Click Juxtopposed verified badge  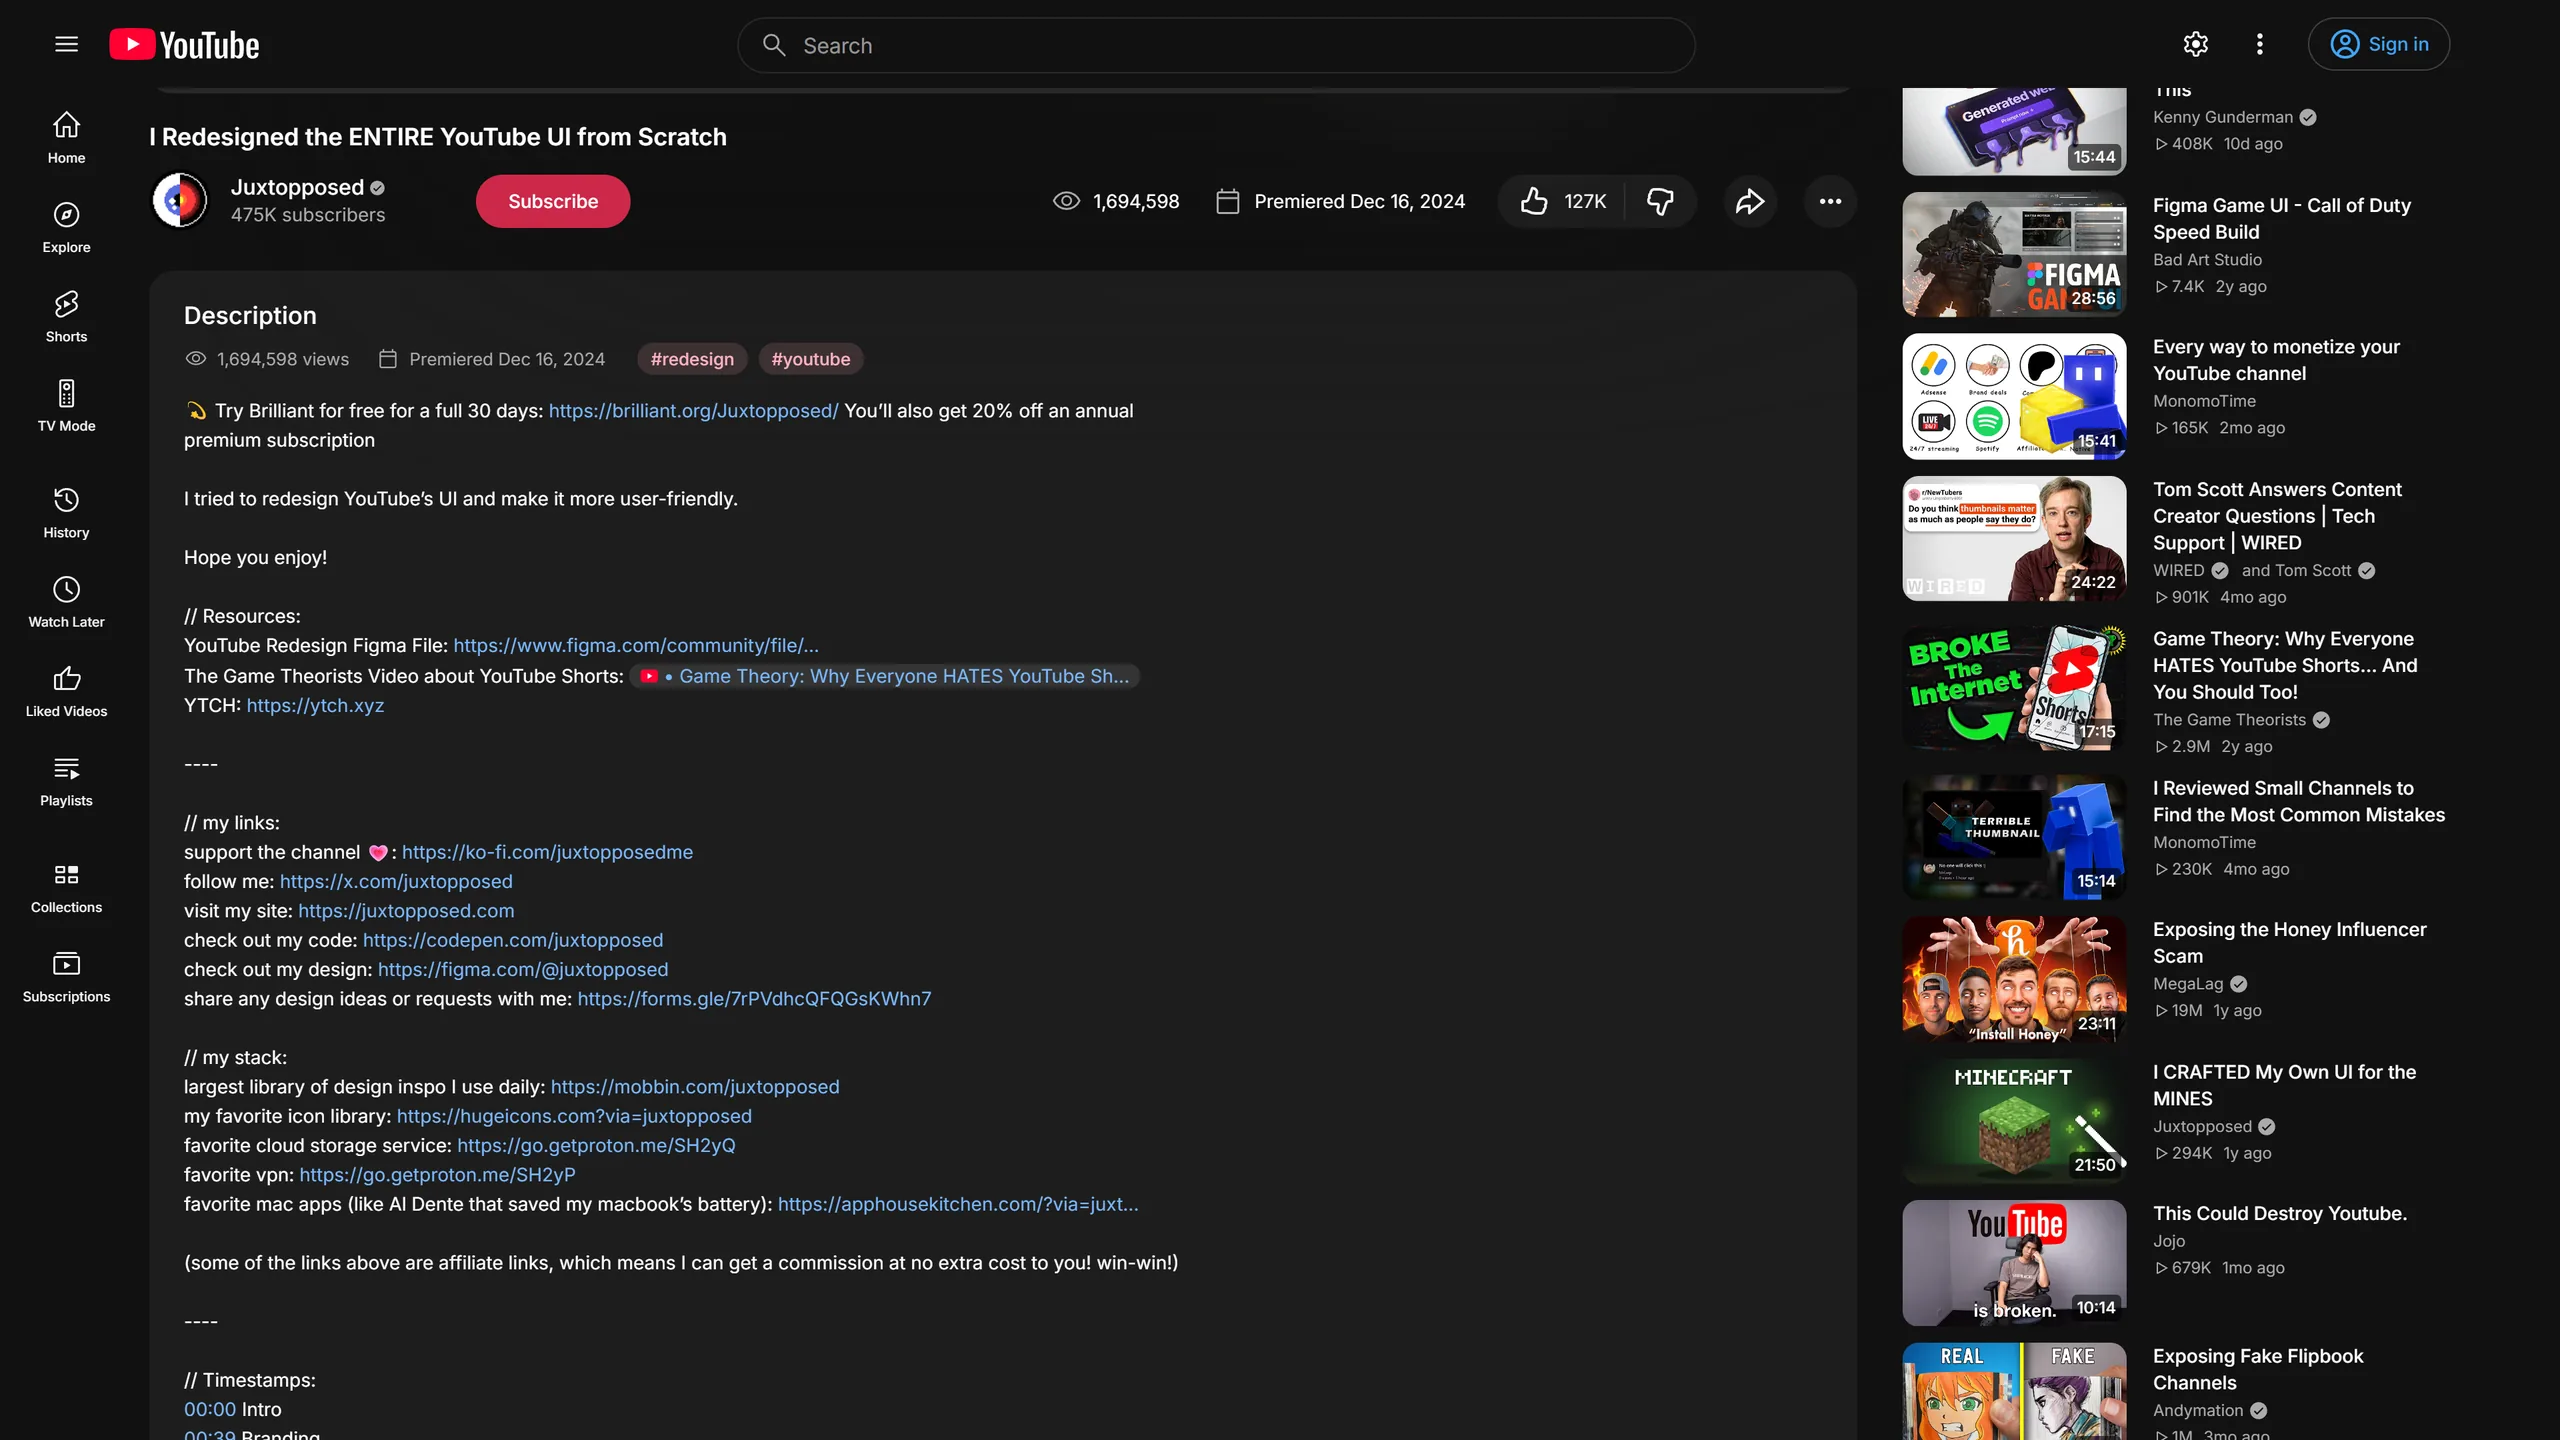377,188
